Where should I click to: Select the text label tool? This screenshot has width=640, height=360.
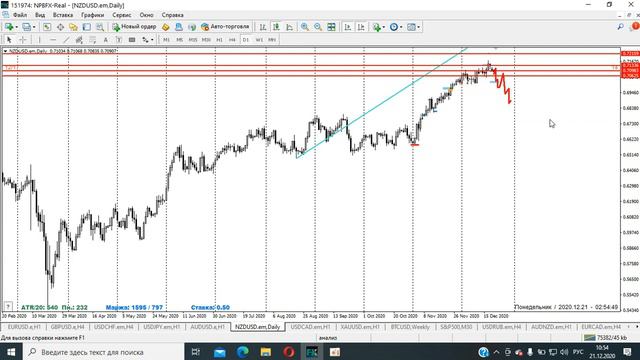coord(119,40)
